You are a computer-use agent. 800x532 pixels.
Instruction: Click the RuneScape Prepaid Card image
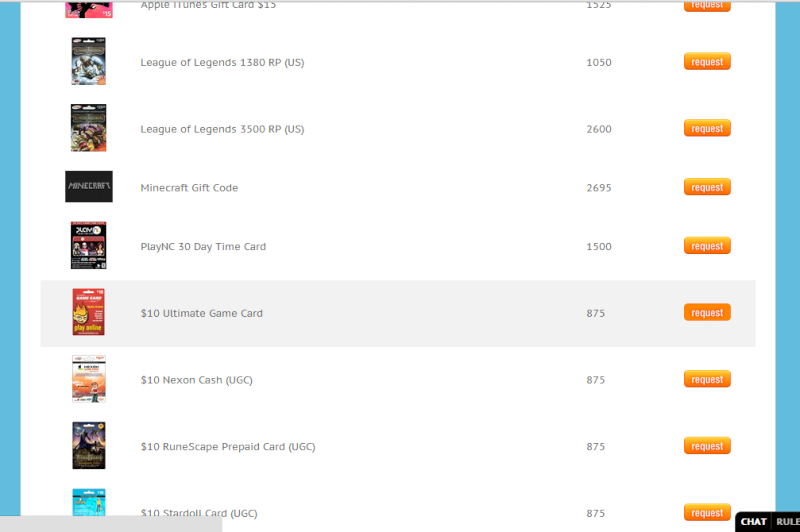(89, 445)
